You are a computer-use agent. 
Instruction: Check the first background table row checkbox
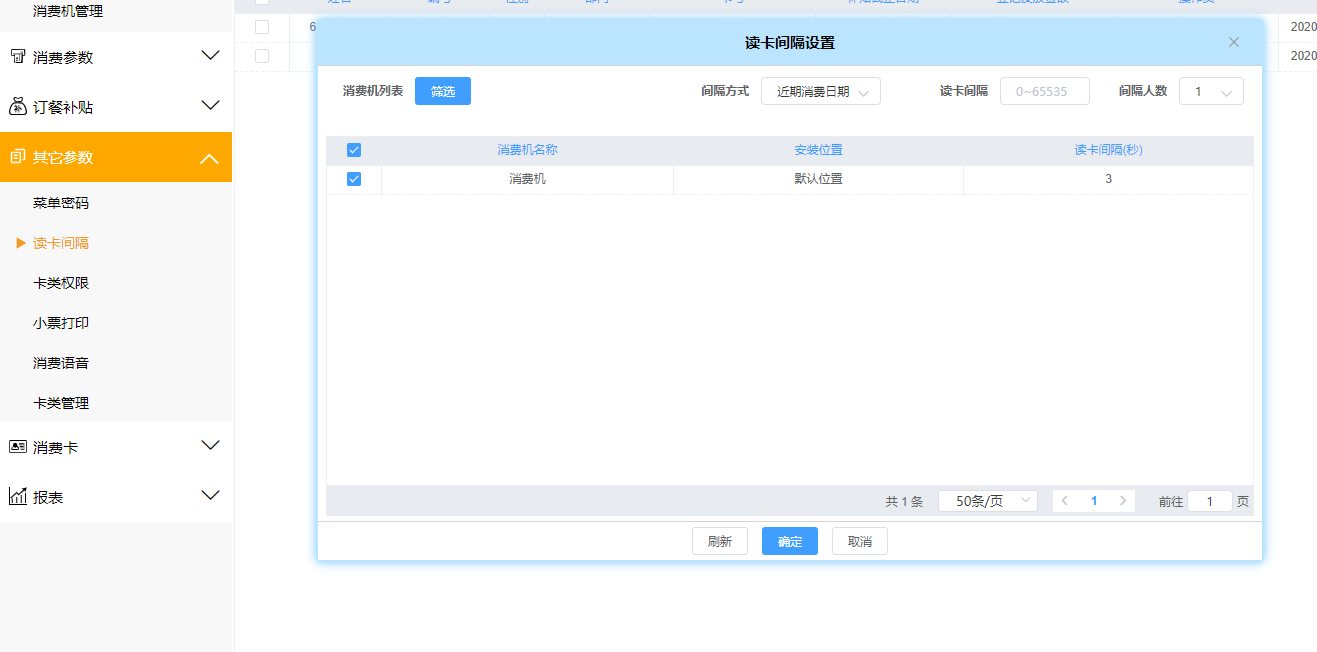pyautogui.click(x=262, y=27)
